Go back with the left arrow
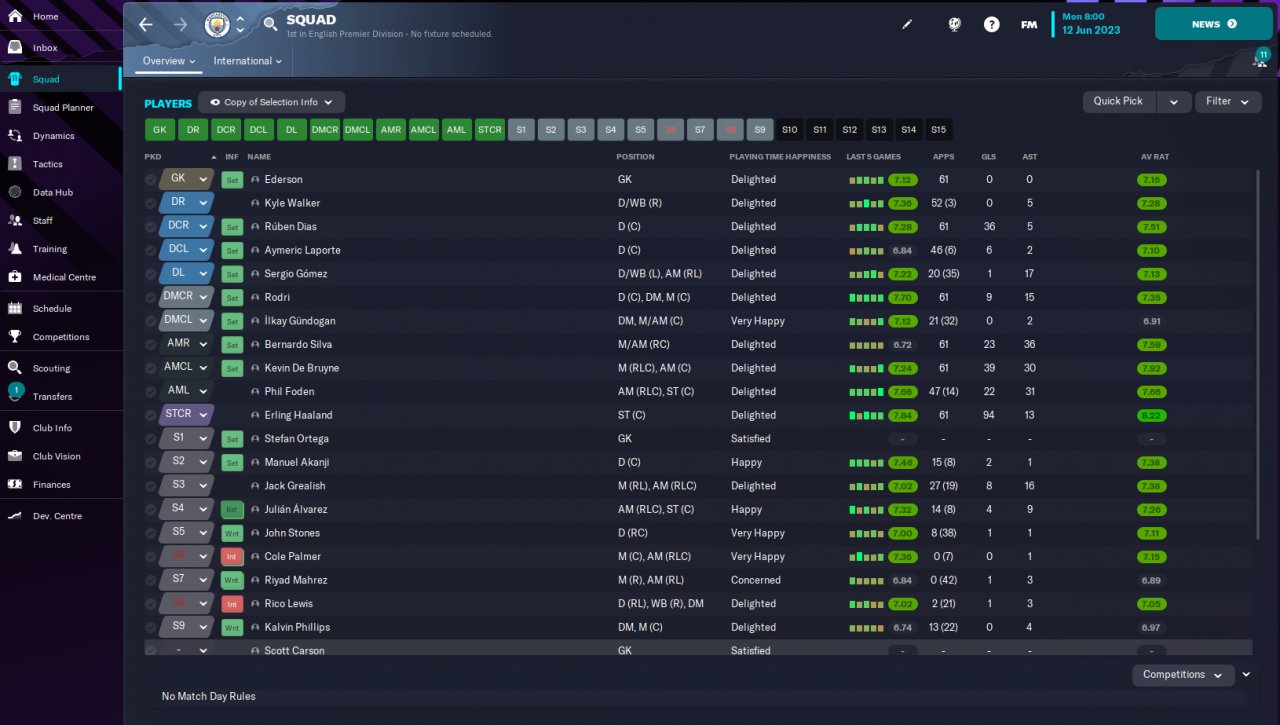This screenshot has width=1280, height=725. pos(146,24)
